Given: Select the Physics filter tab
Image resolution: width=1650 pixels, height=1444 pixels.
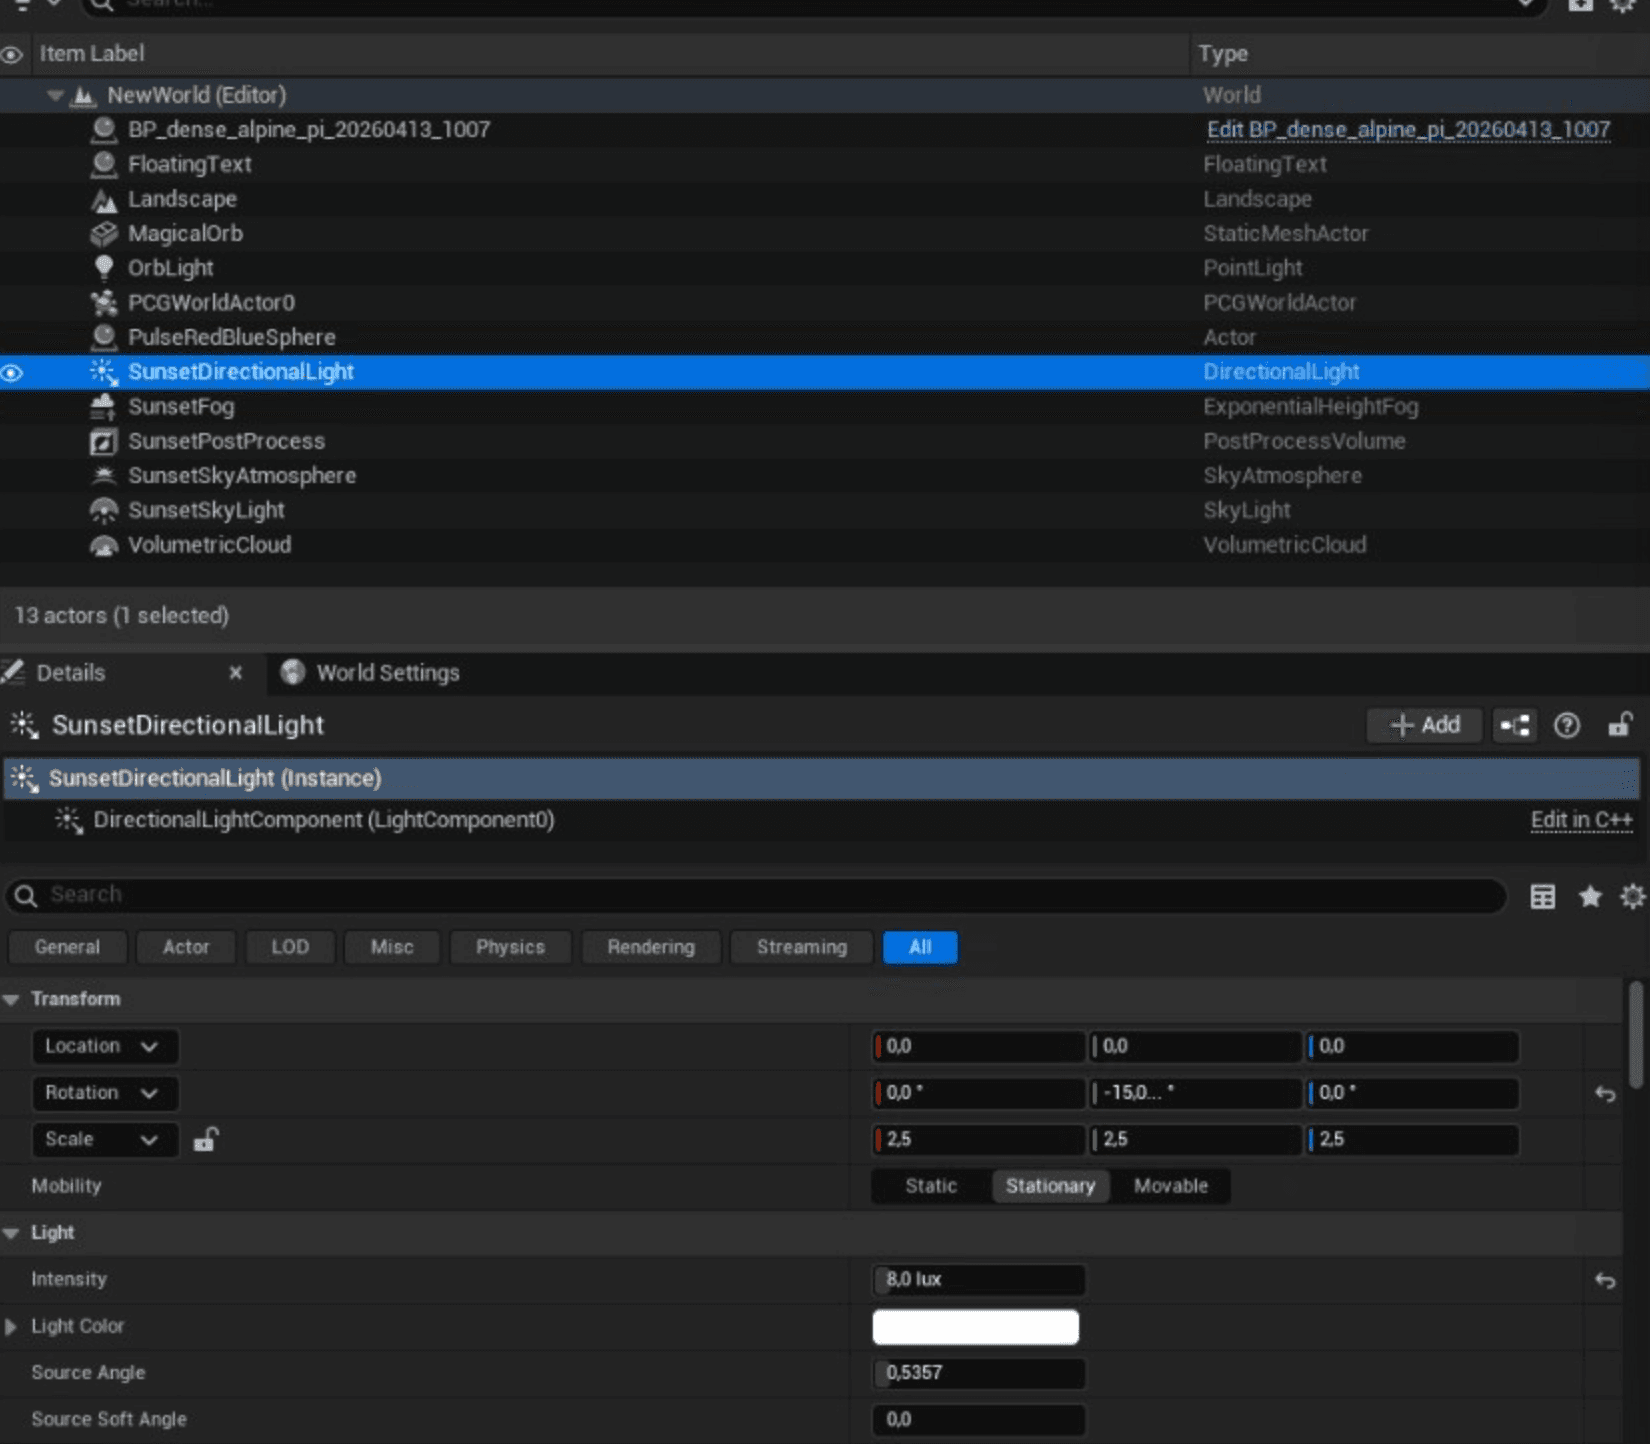Looking at the screenshot, I should 510,947.
